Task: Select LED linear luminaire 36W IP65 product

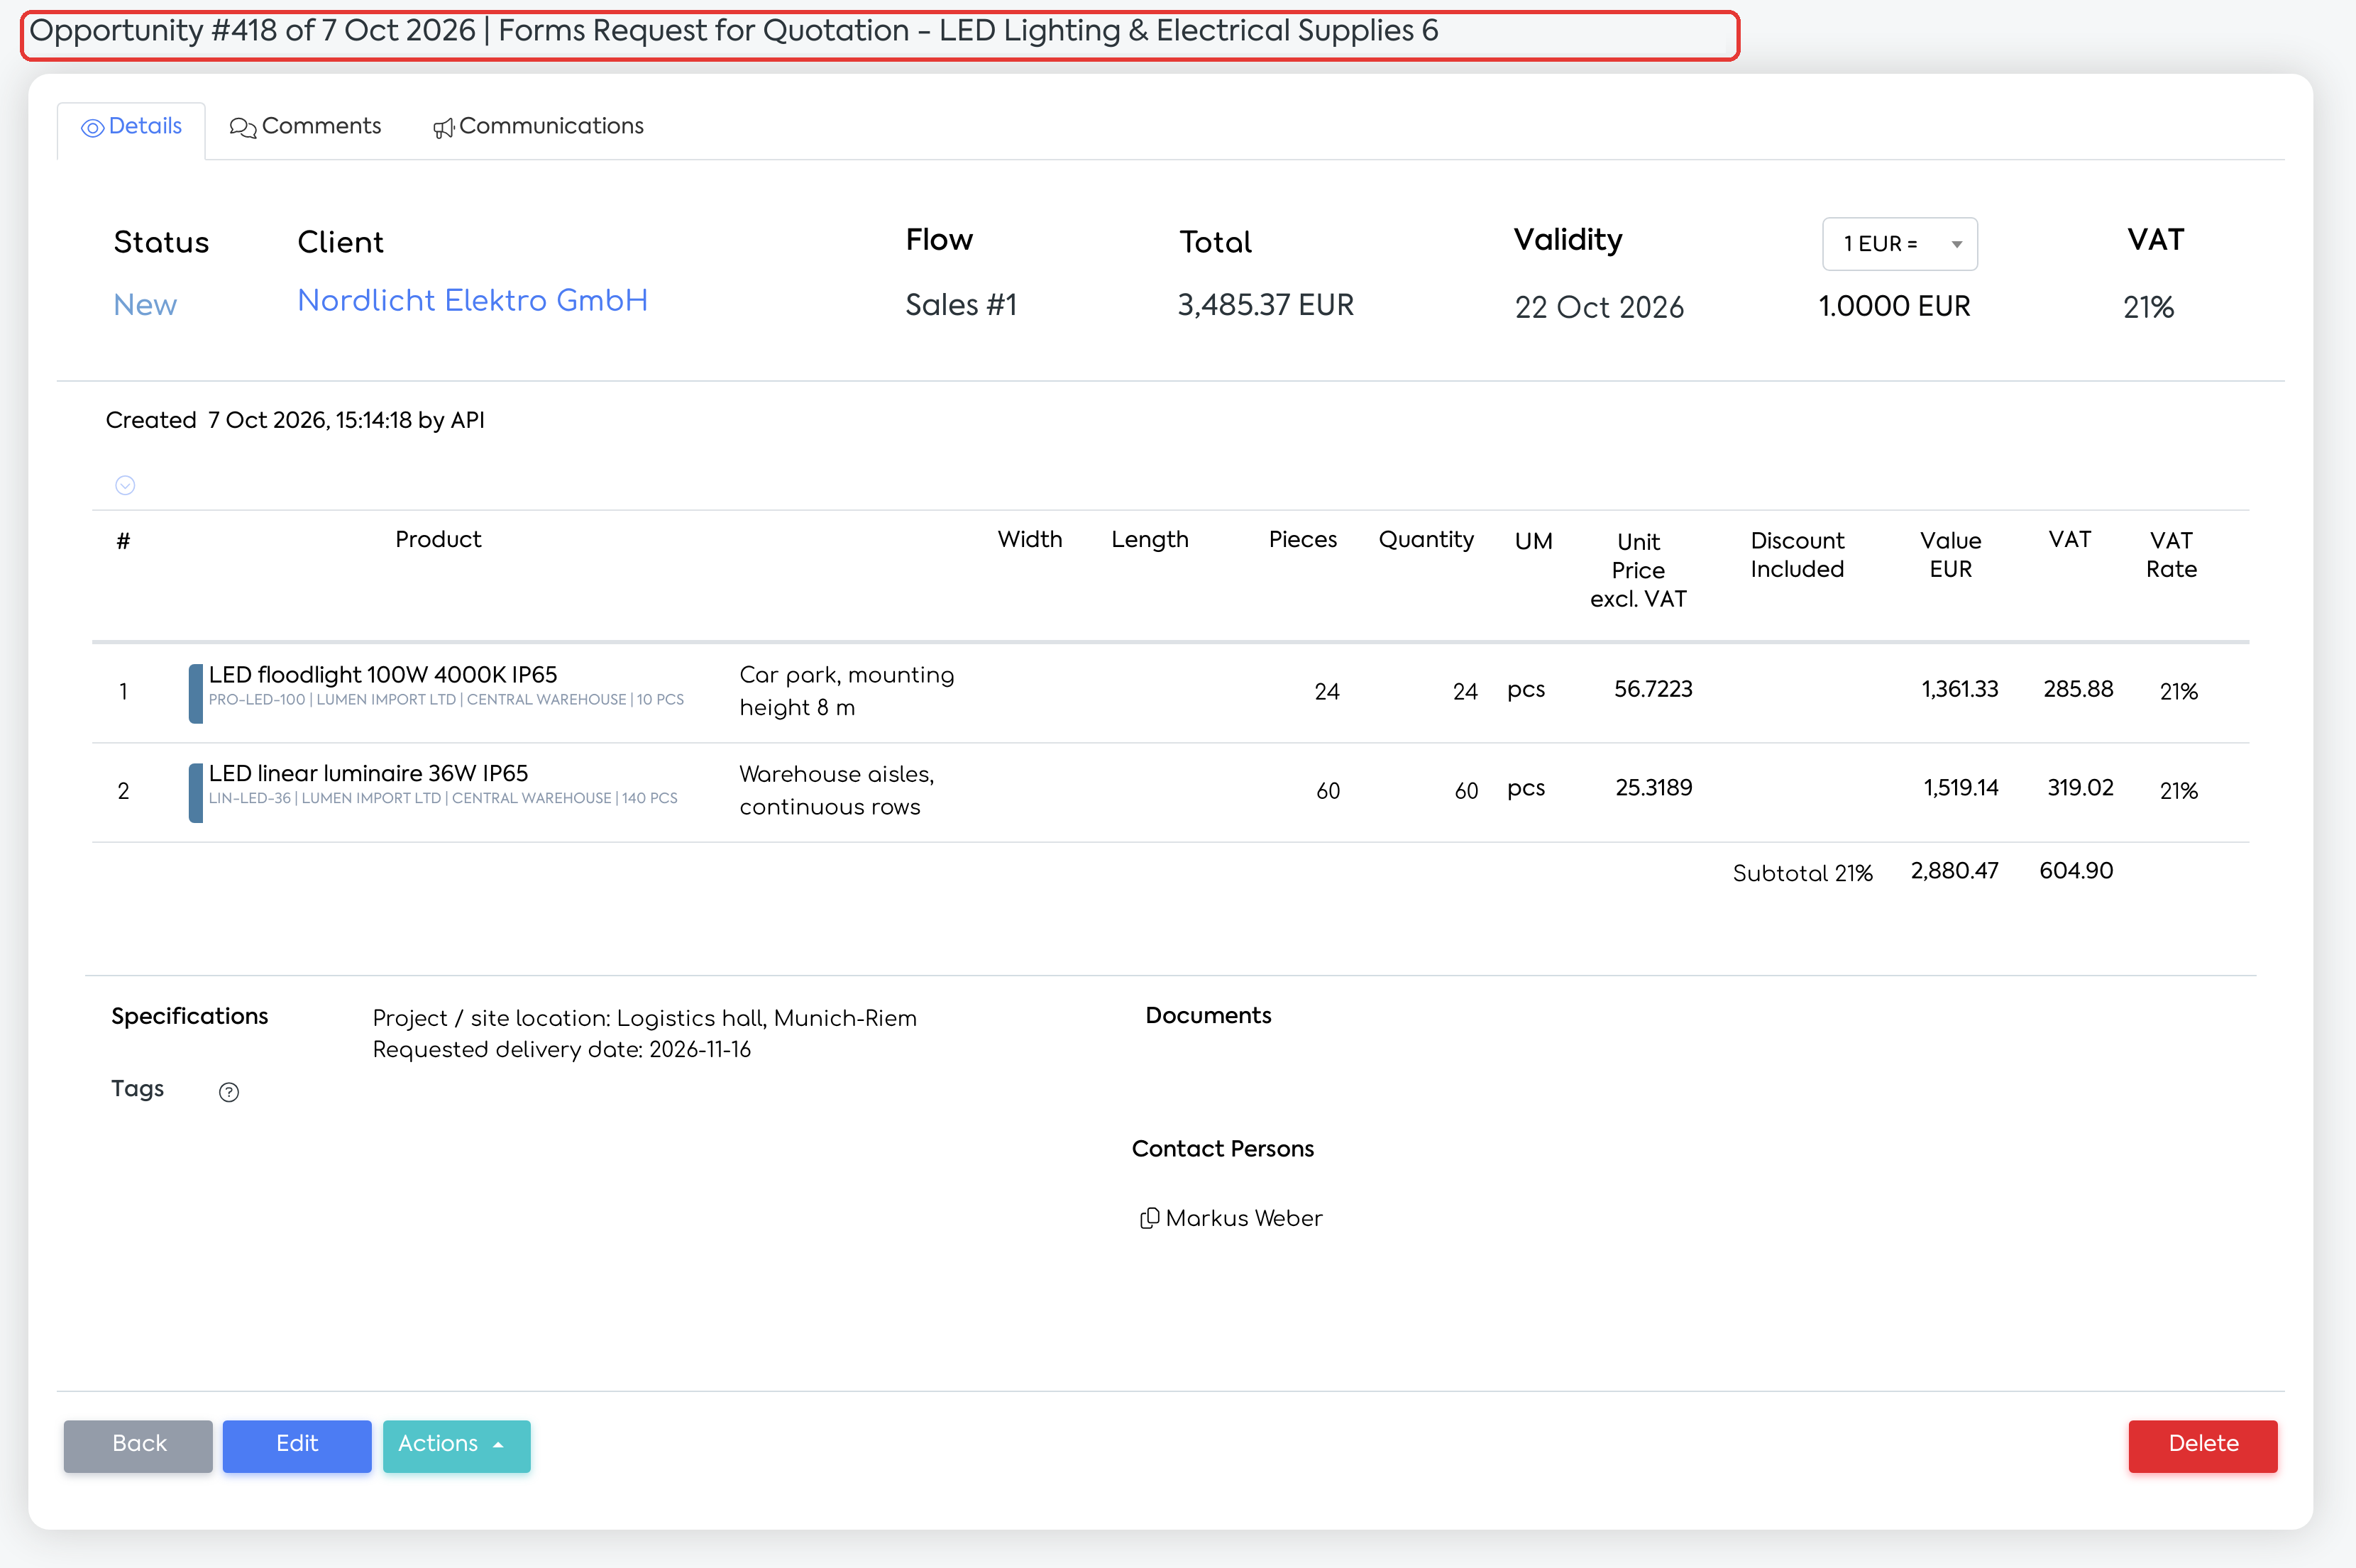Action: tap(368, 773)
